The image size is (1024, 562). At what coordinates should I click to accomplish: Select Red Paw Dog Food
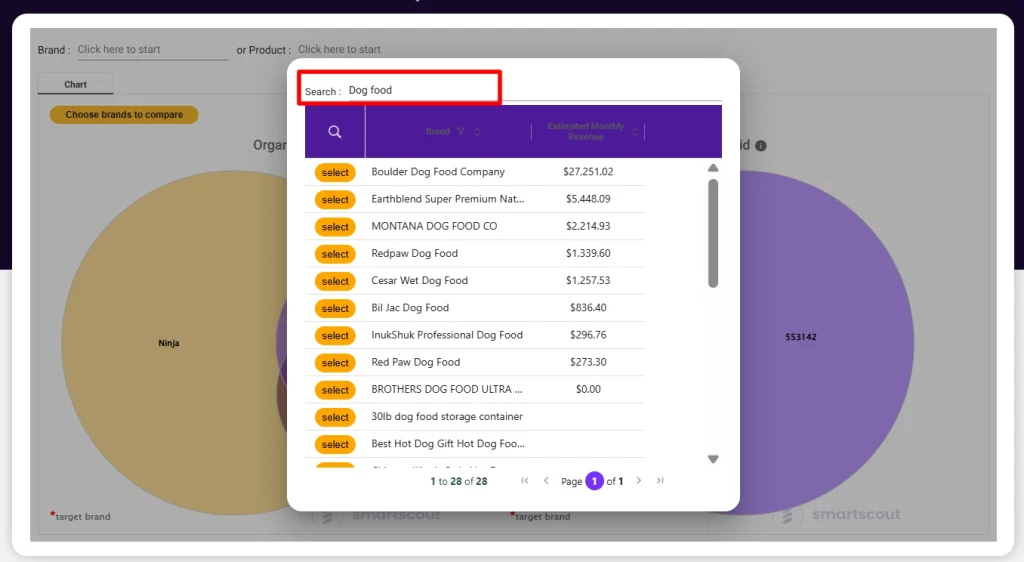pyautogui.click(x=335, y=363)
